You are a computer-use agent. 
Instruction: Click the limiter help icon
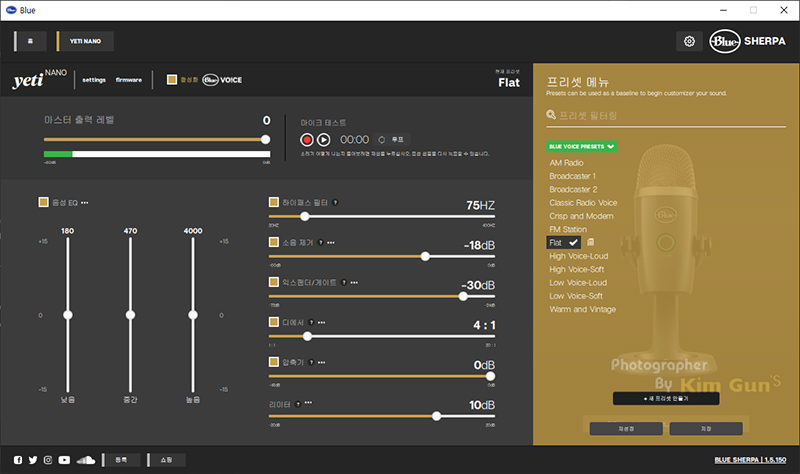click(298, 404)
